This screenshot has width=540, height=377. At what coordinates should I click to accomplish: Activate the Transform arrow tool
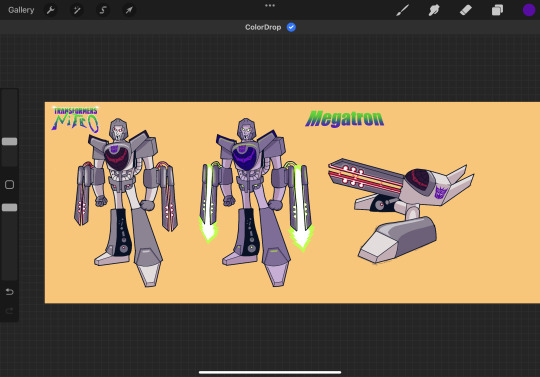pos(129,10)
